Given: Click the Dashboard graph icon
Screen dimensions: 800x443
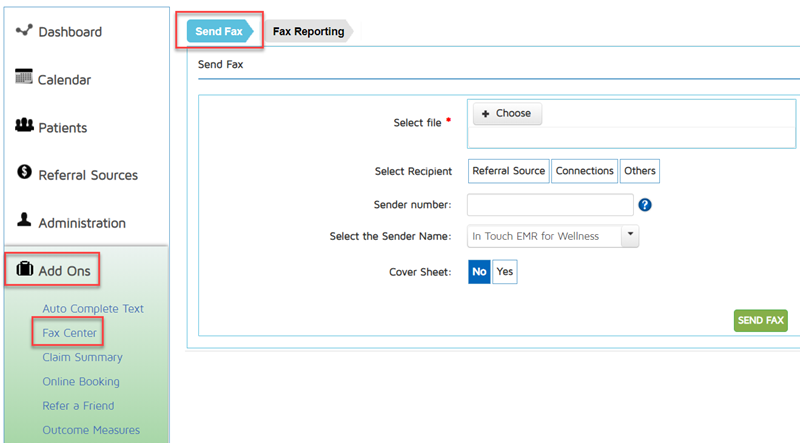Looking at the screenshot, I should coord(24,31).
